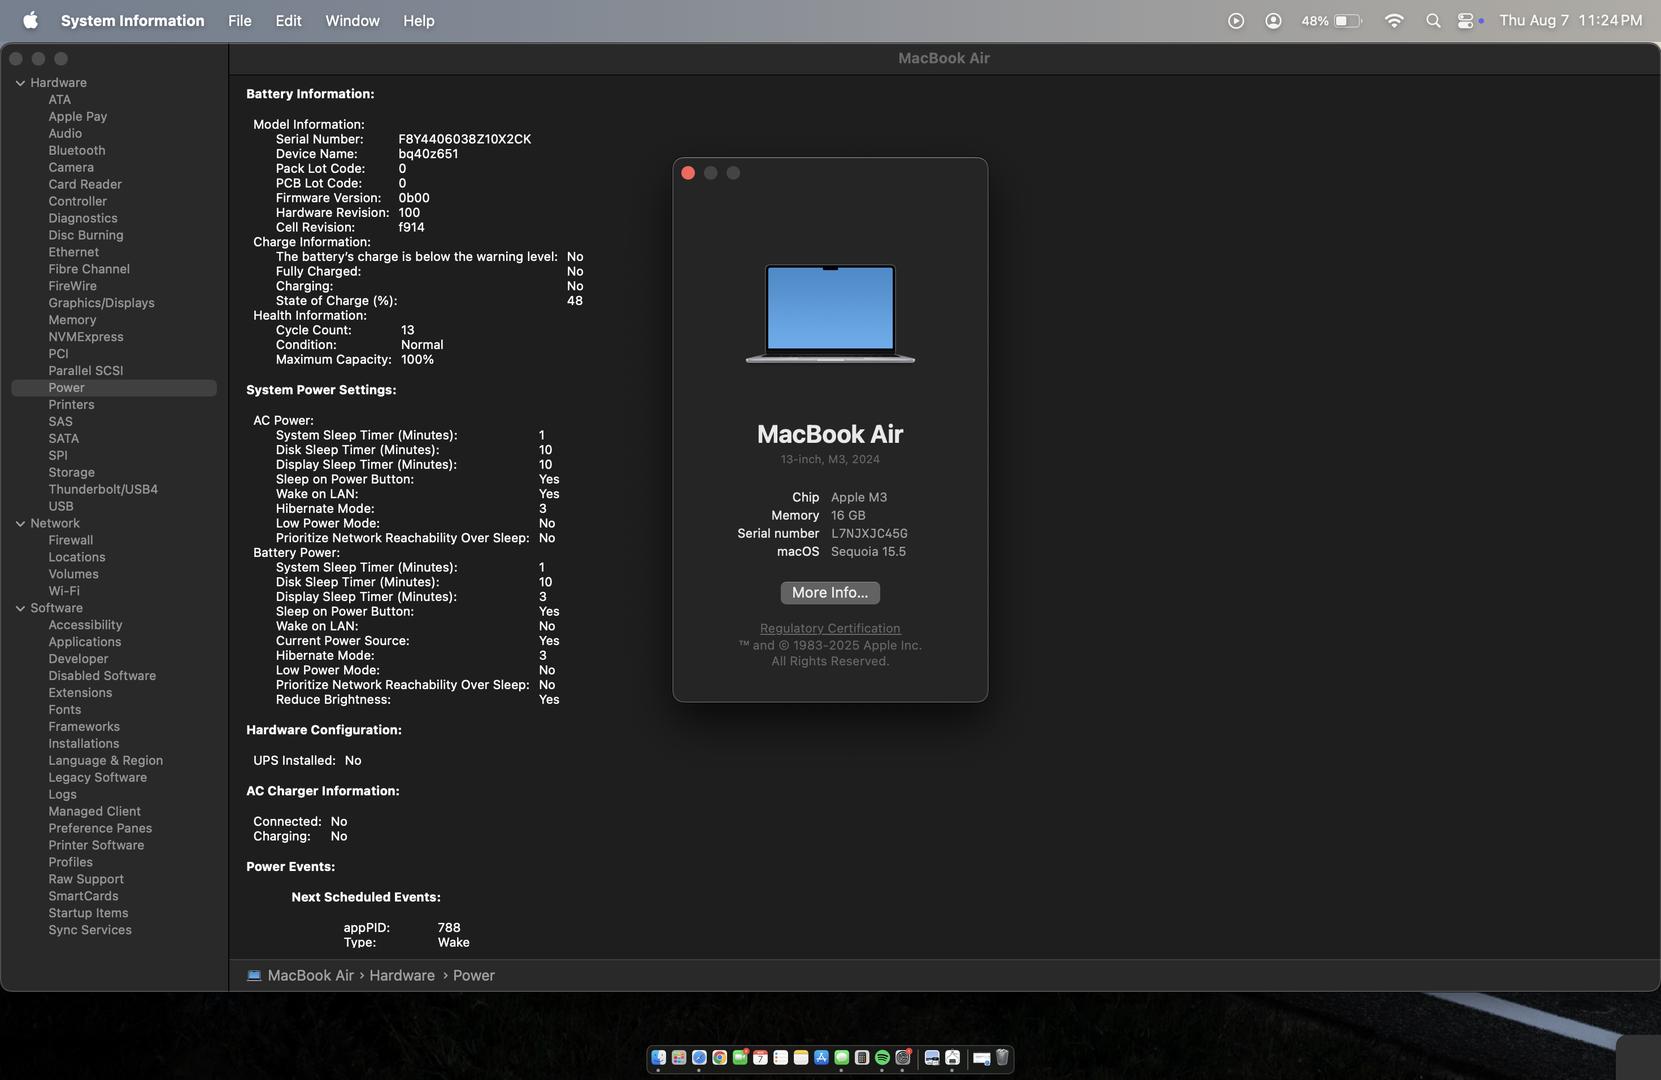Select Printers in the sidebar
1661x1080 pixels.
tap(71, 405)
